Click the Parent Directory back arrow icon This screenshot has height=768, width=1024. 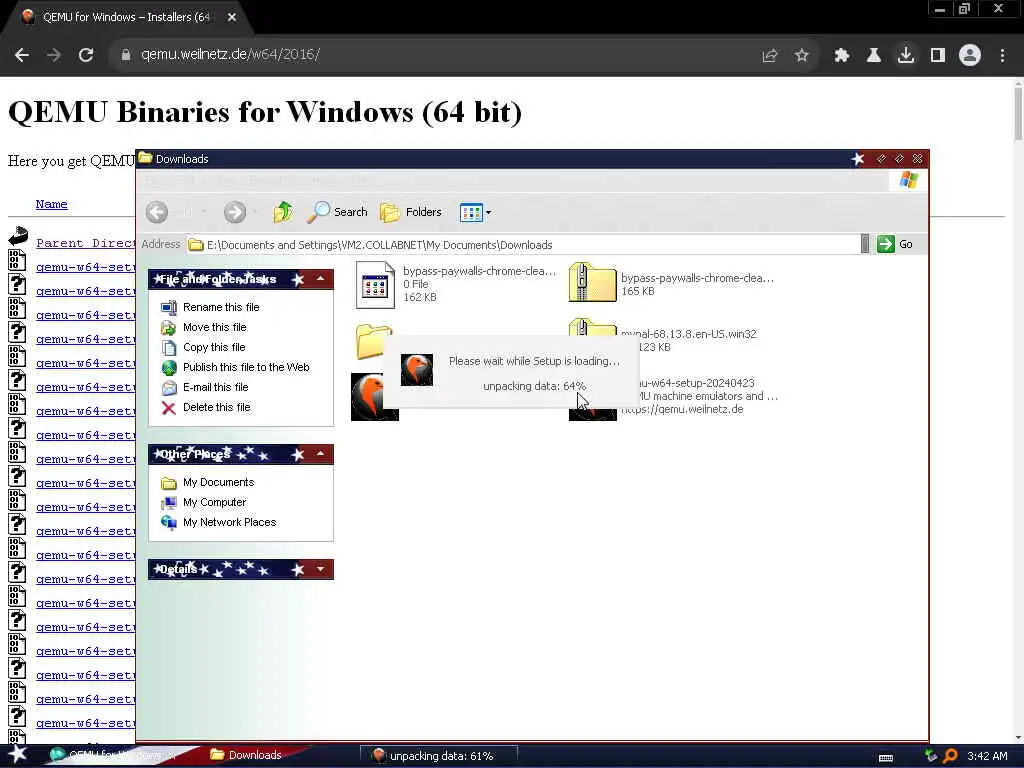18,236
